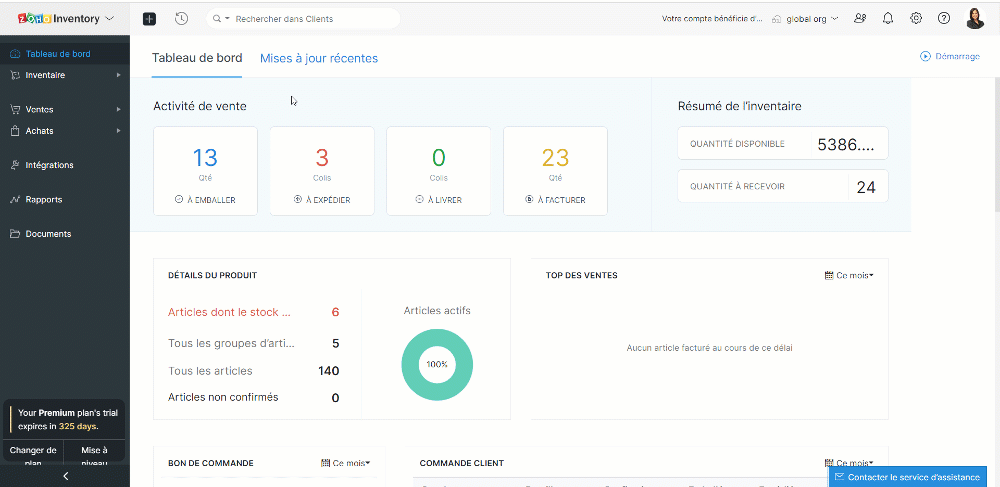Click the envelope icon on assistance button
This screenshot has height=487, width=1000.
coord(839,477)
